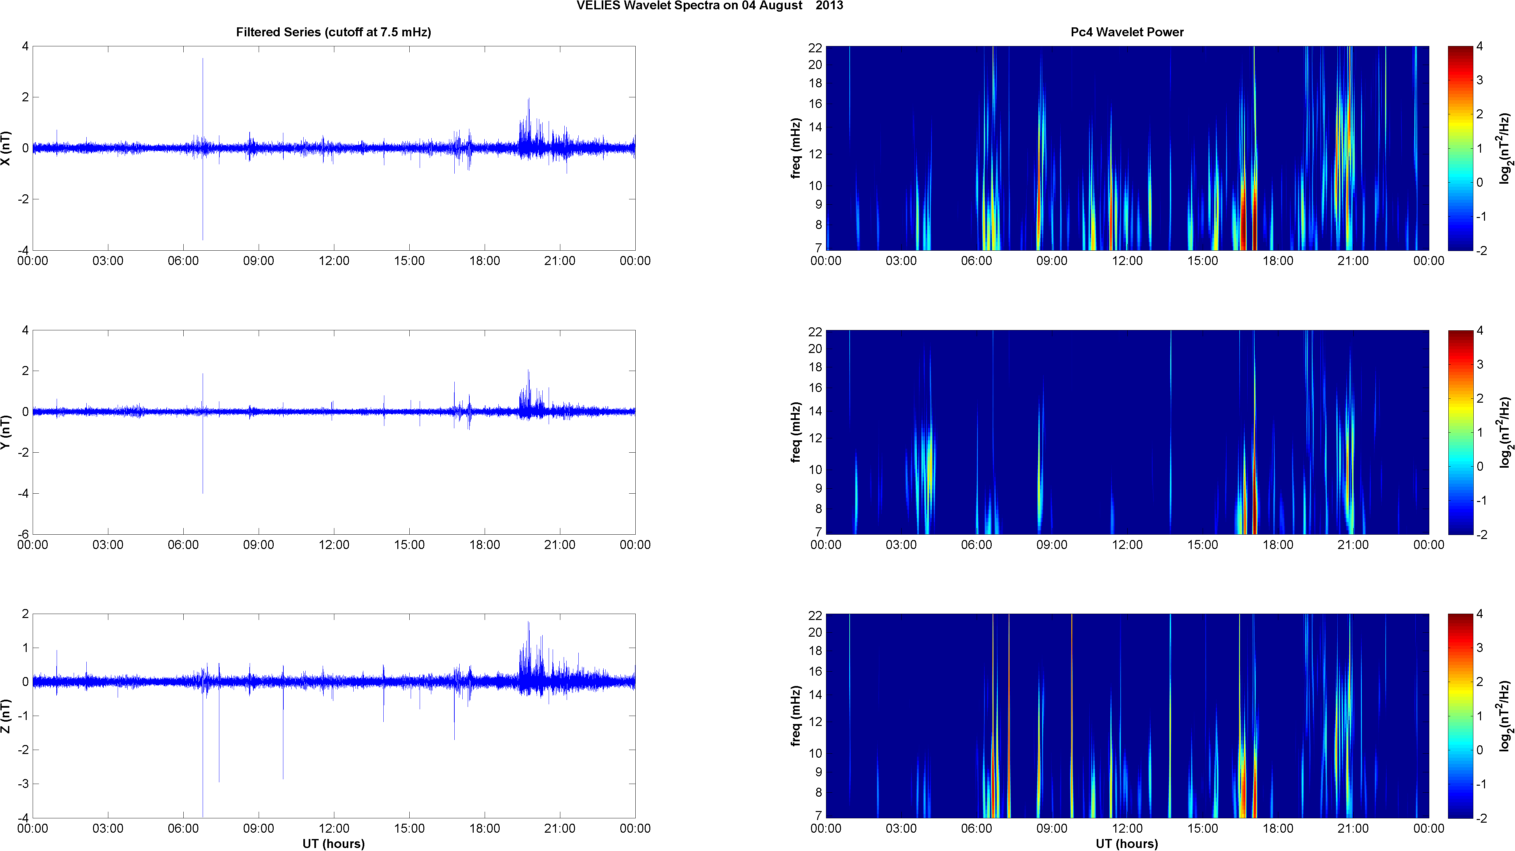Viewport: 1515px width, 851px height.
Task: Click freq (mHz) label of top spectrogram
Action: [x=796, y=148]
